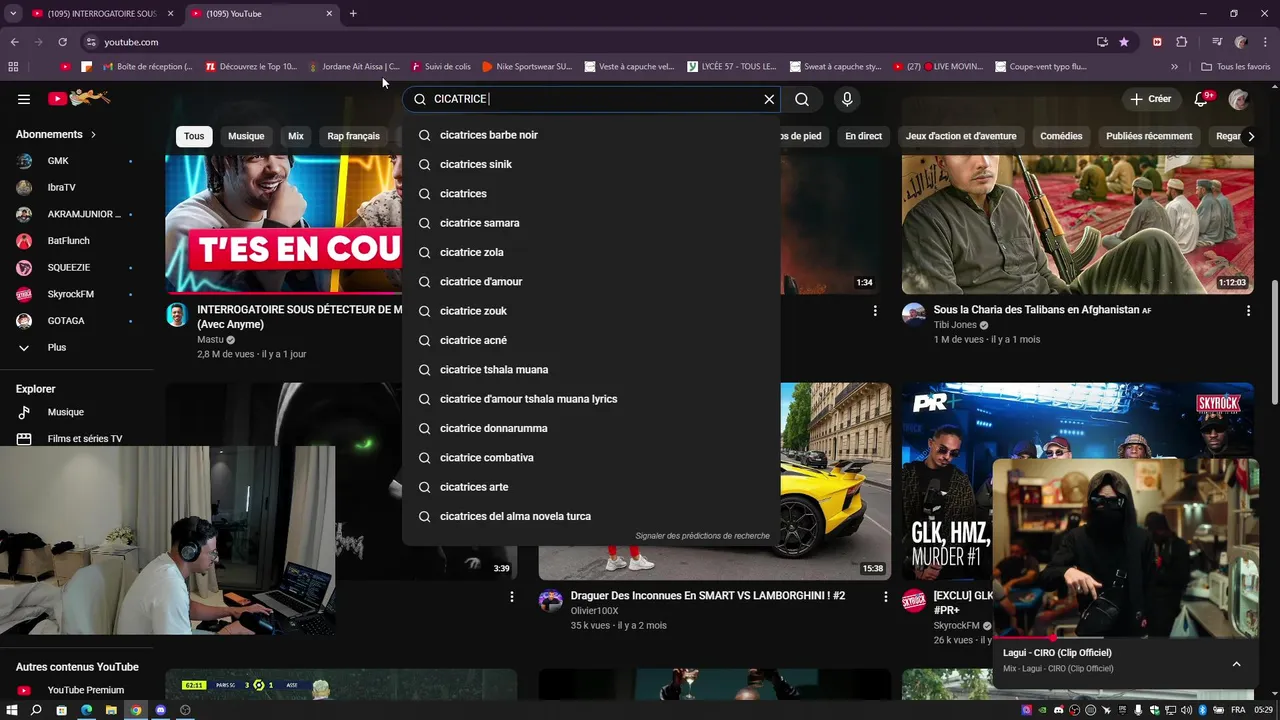Choose suggestion "cicatrice samara"
The height and width of the screenshot is (720, 1280).
tap(591, 223)
